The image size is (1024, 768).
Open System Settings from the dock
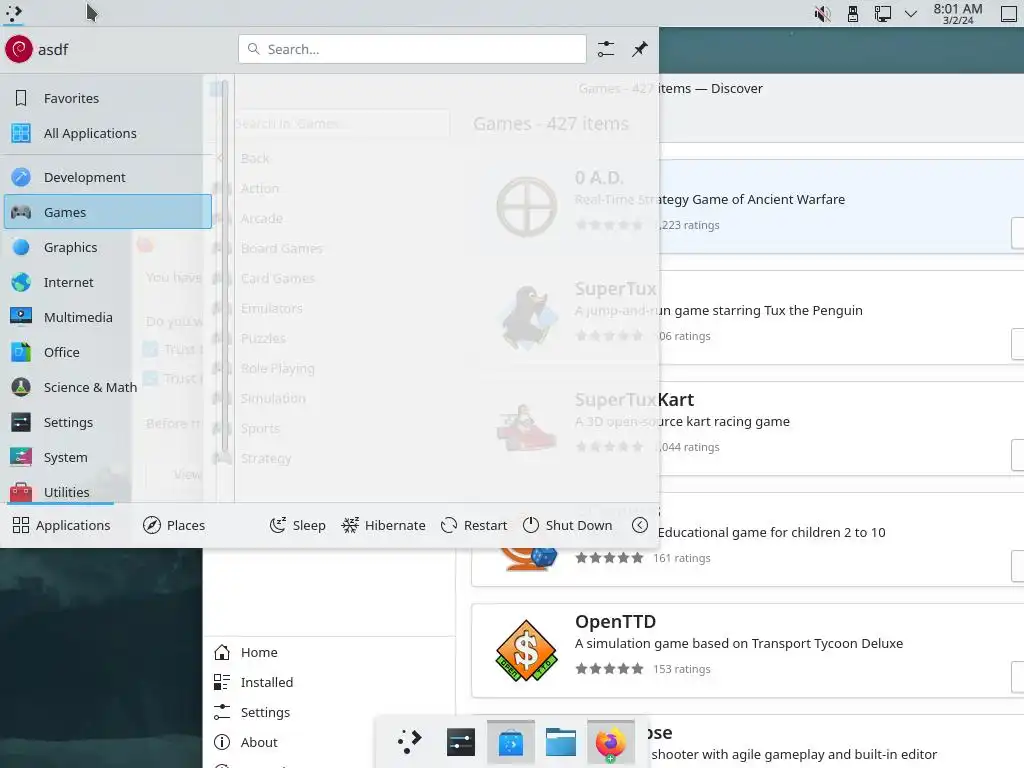pos(460,742)
